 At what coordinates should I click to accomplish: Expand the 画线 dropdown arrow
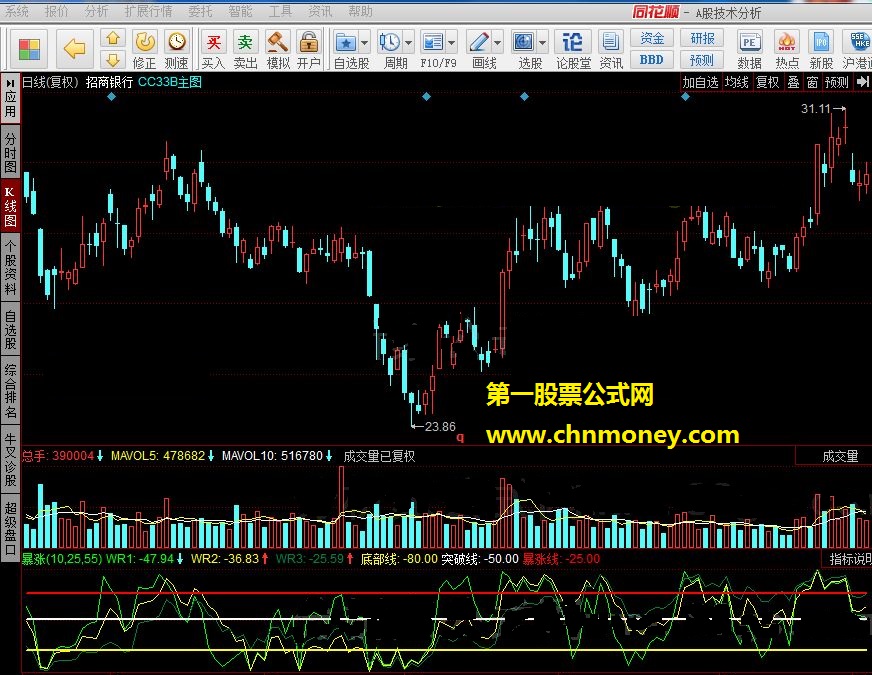(x=498, y=42)
